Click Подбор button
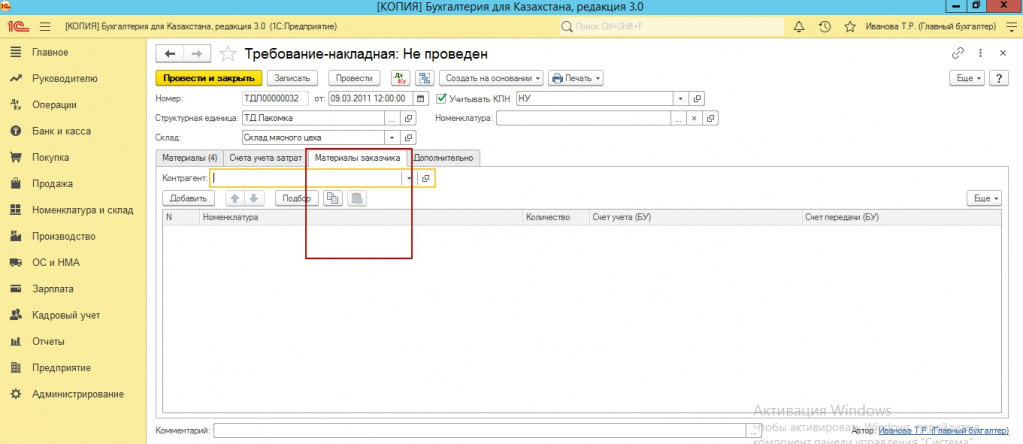This screenshot has height=444, width=1023. (297, 199)
